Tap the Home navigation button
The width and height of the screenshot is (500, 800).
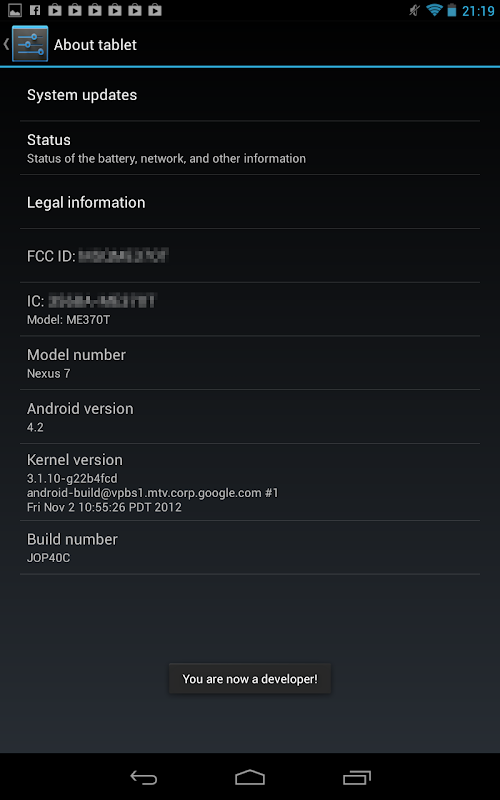click(x=250, y=777)
